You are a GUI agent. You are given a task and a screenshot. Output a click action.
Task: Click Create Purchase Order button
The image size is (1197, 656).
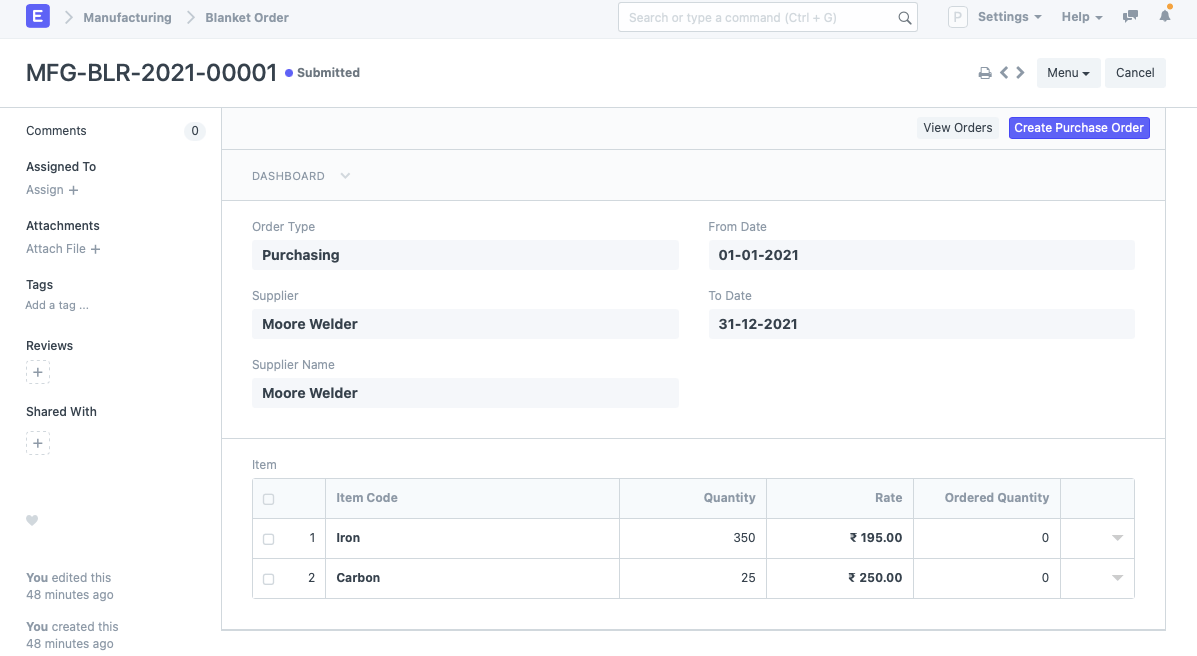pyautogui.click(x=1079, y=128)
